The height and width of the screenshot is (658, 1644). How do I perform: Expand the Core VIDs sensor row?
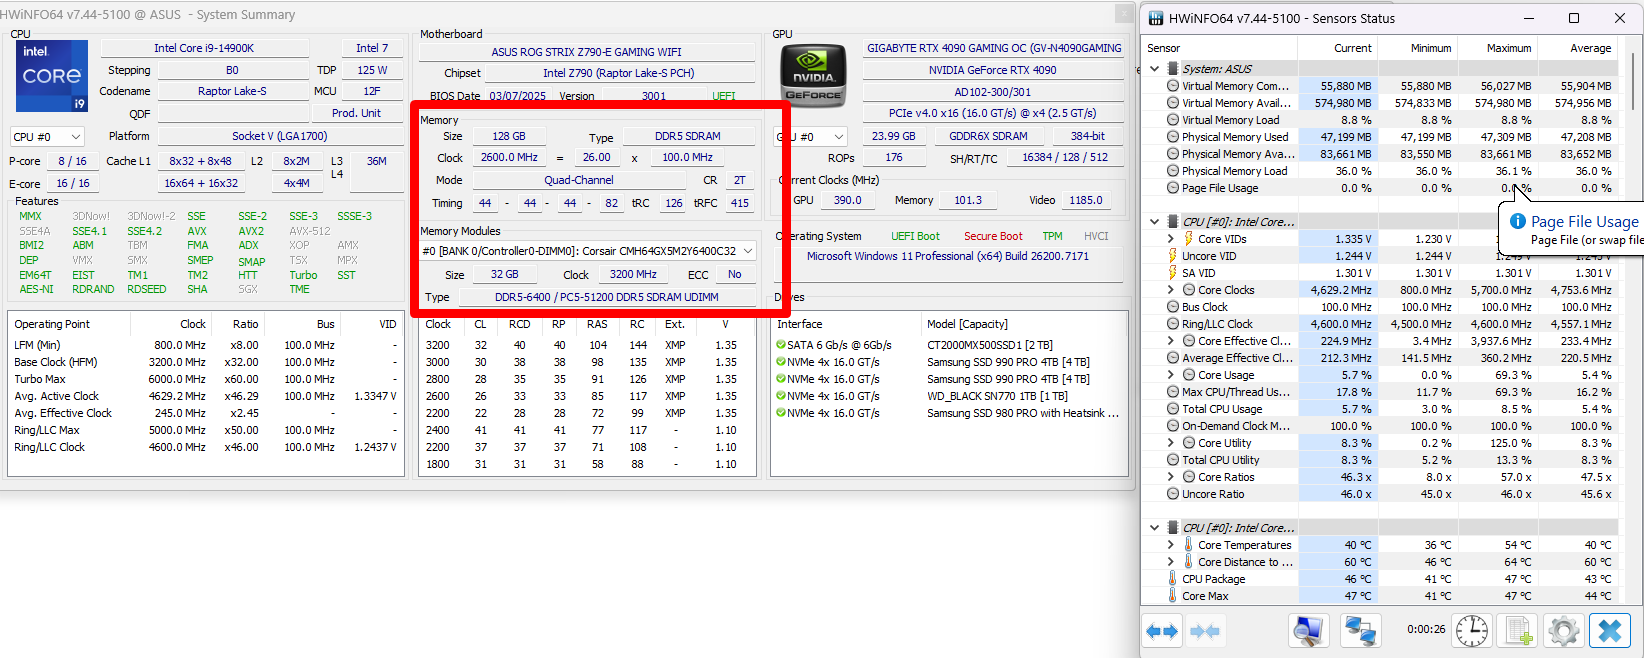pyautogui.click(x=1171, y=239)
